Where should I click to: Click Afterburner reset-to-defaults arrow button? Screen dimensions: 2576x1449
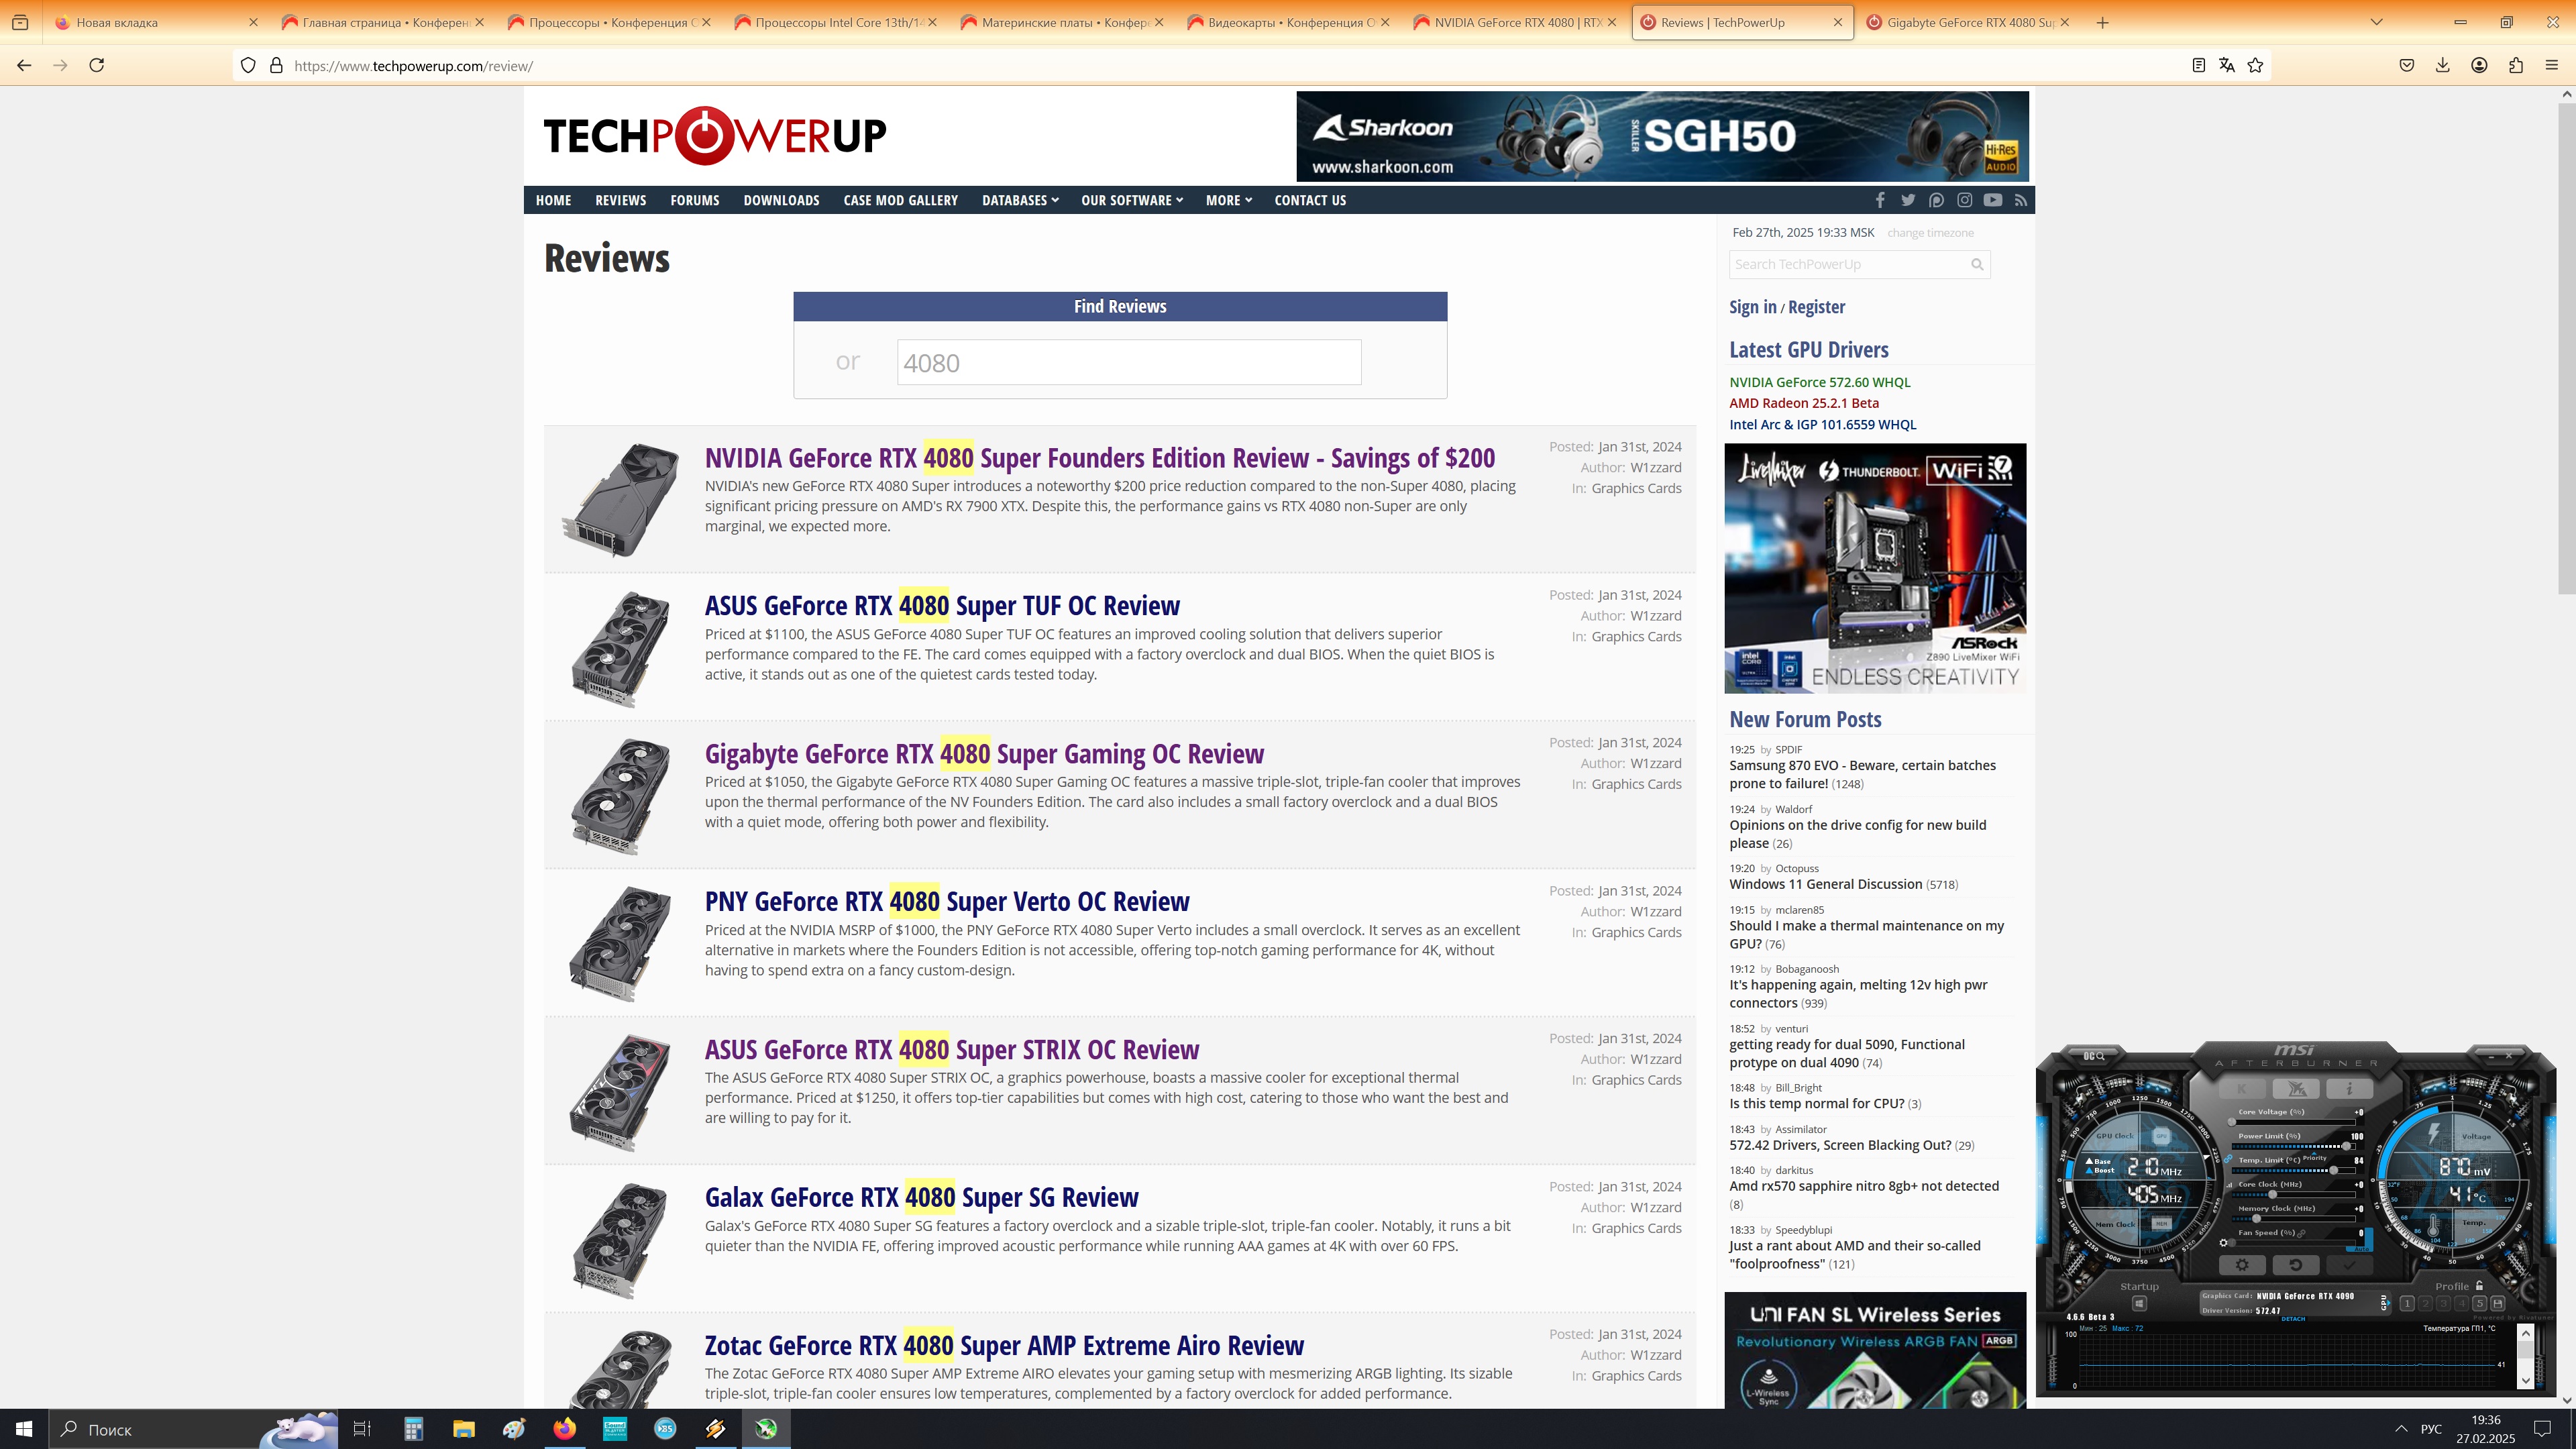pyautogui.click(x=2296, y=1265)
